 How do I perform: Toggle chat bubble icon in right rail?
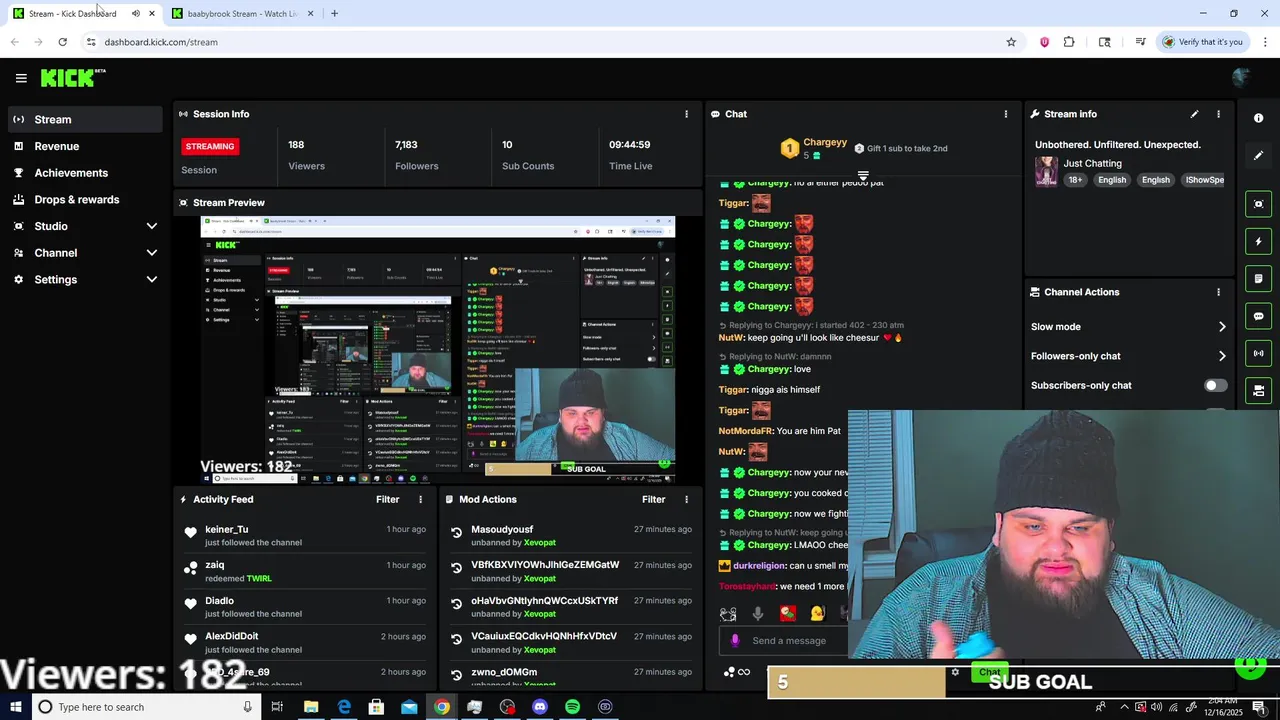(x=1259, y=316)
